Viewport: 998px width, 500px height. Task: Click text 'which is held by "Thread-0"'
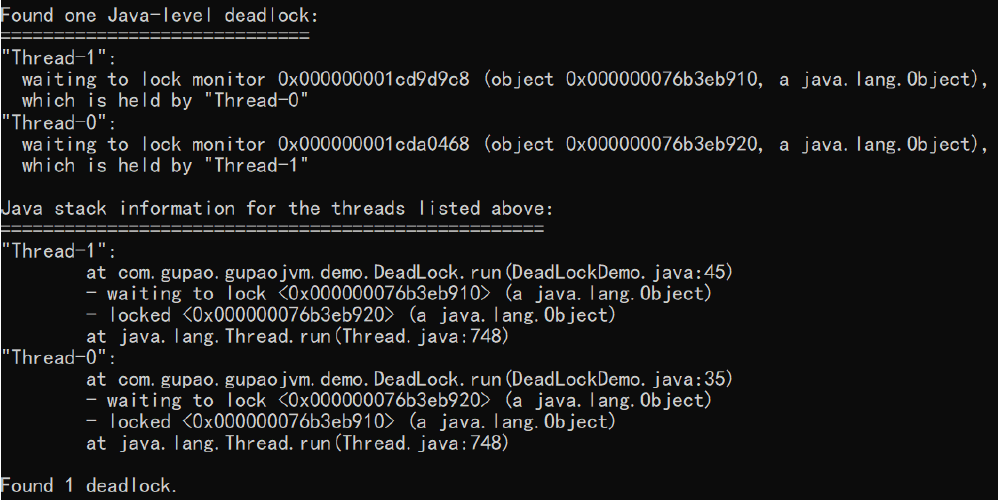pyautogui.click(x=165, y=101)
